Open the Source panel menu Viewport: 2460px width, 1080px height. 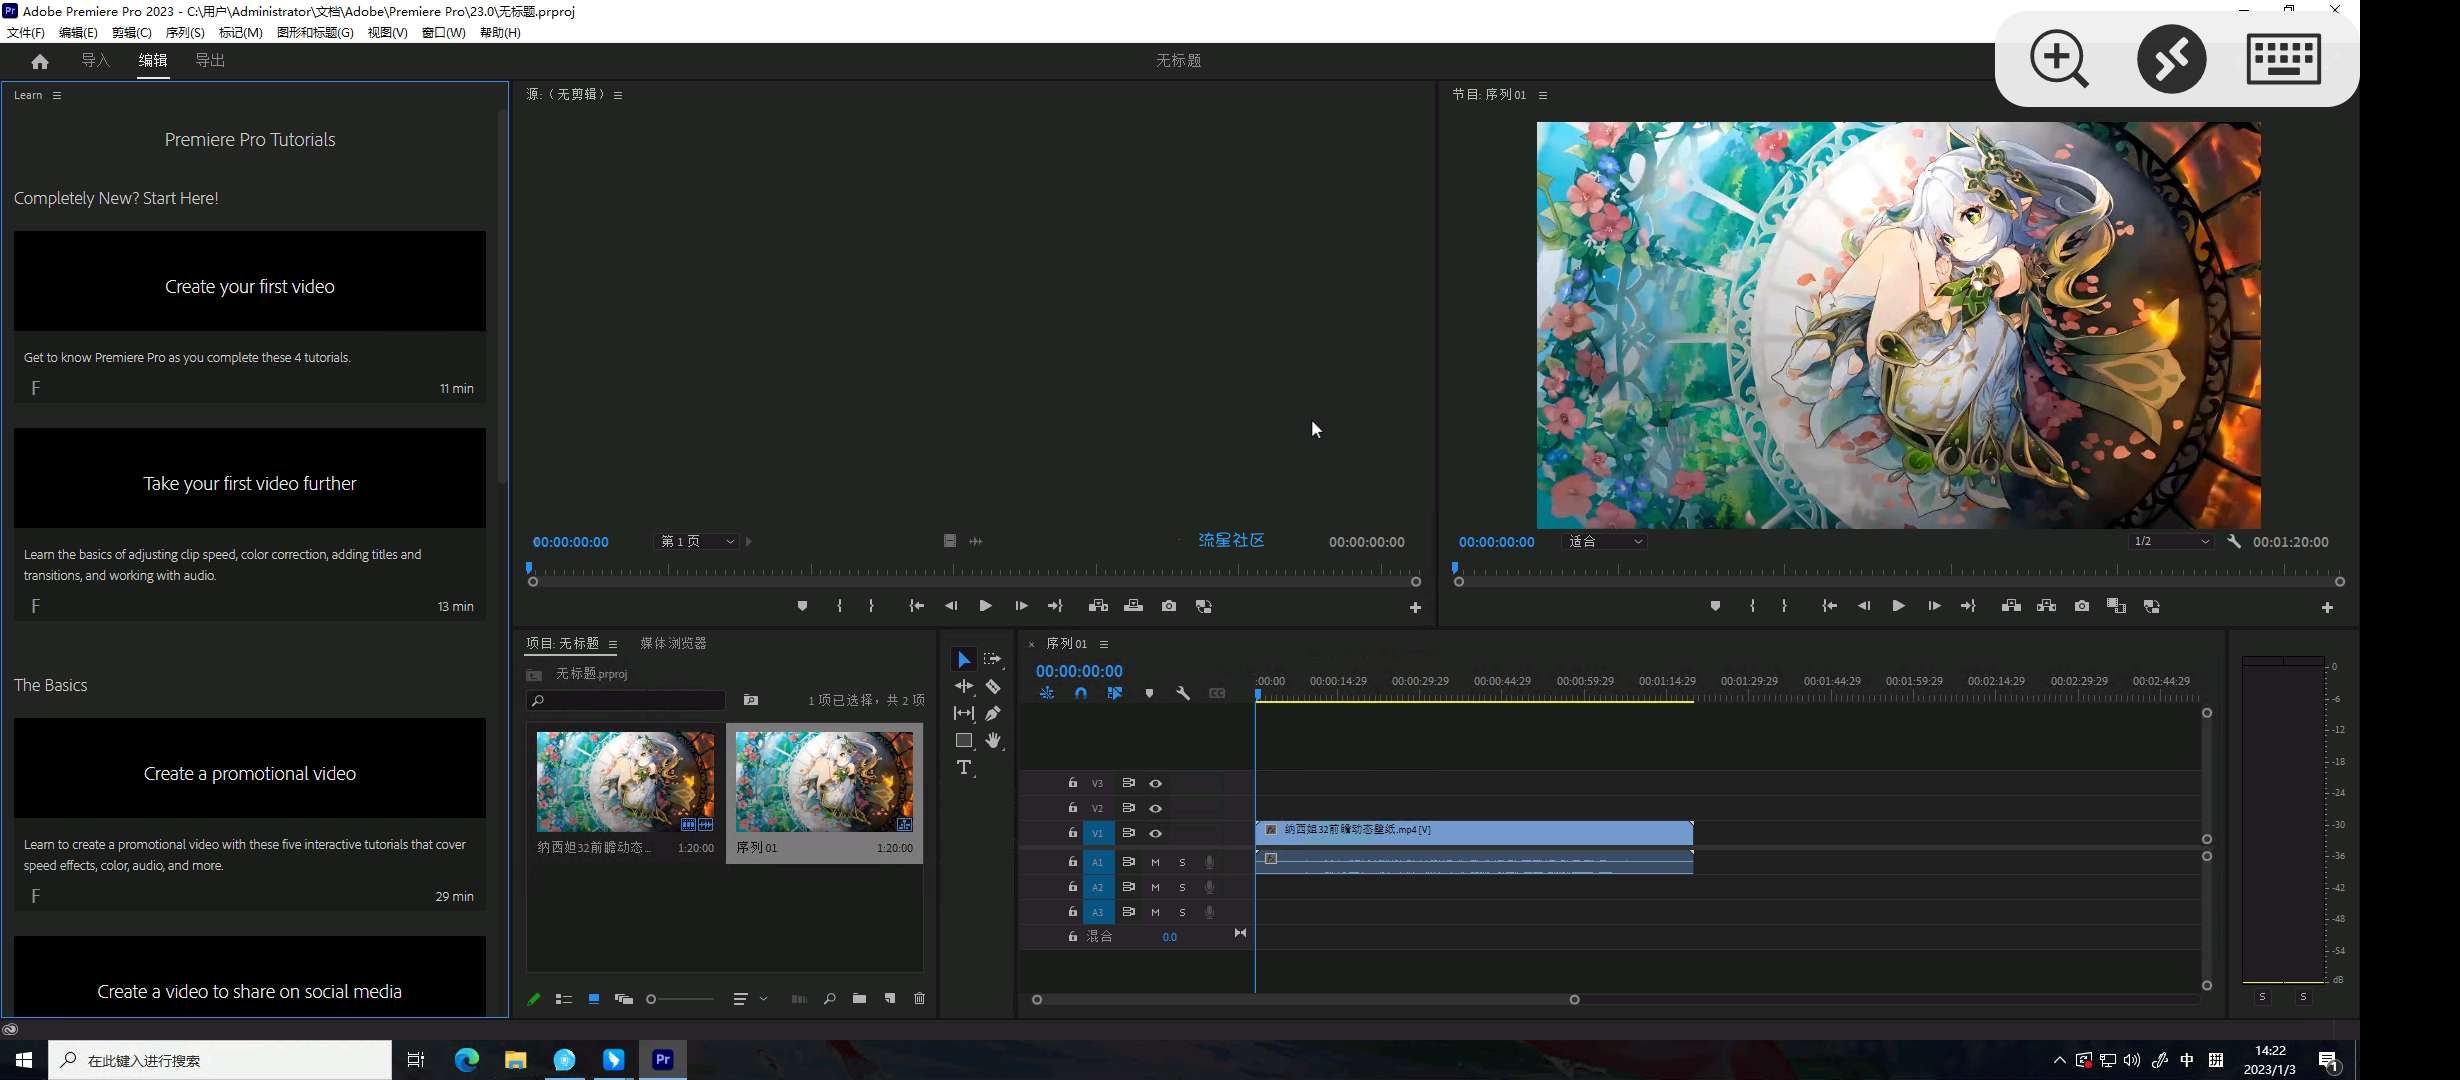click(618, 95)
